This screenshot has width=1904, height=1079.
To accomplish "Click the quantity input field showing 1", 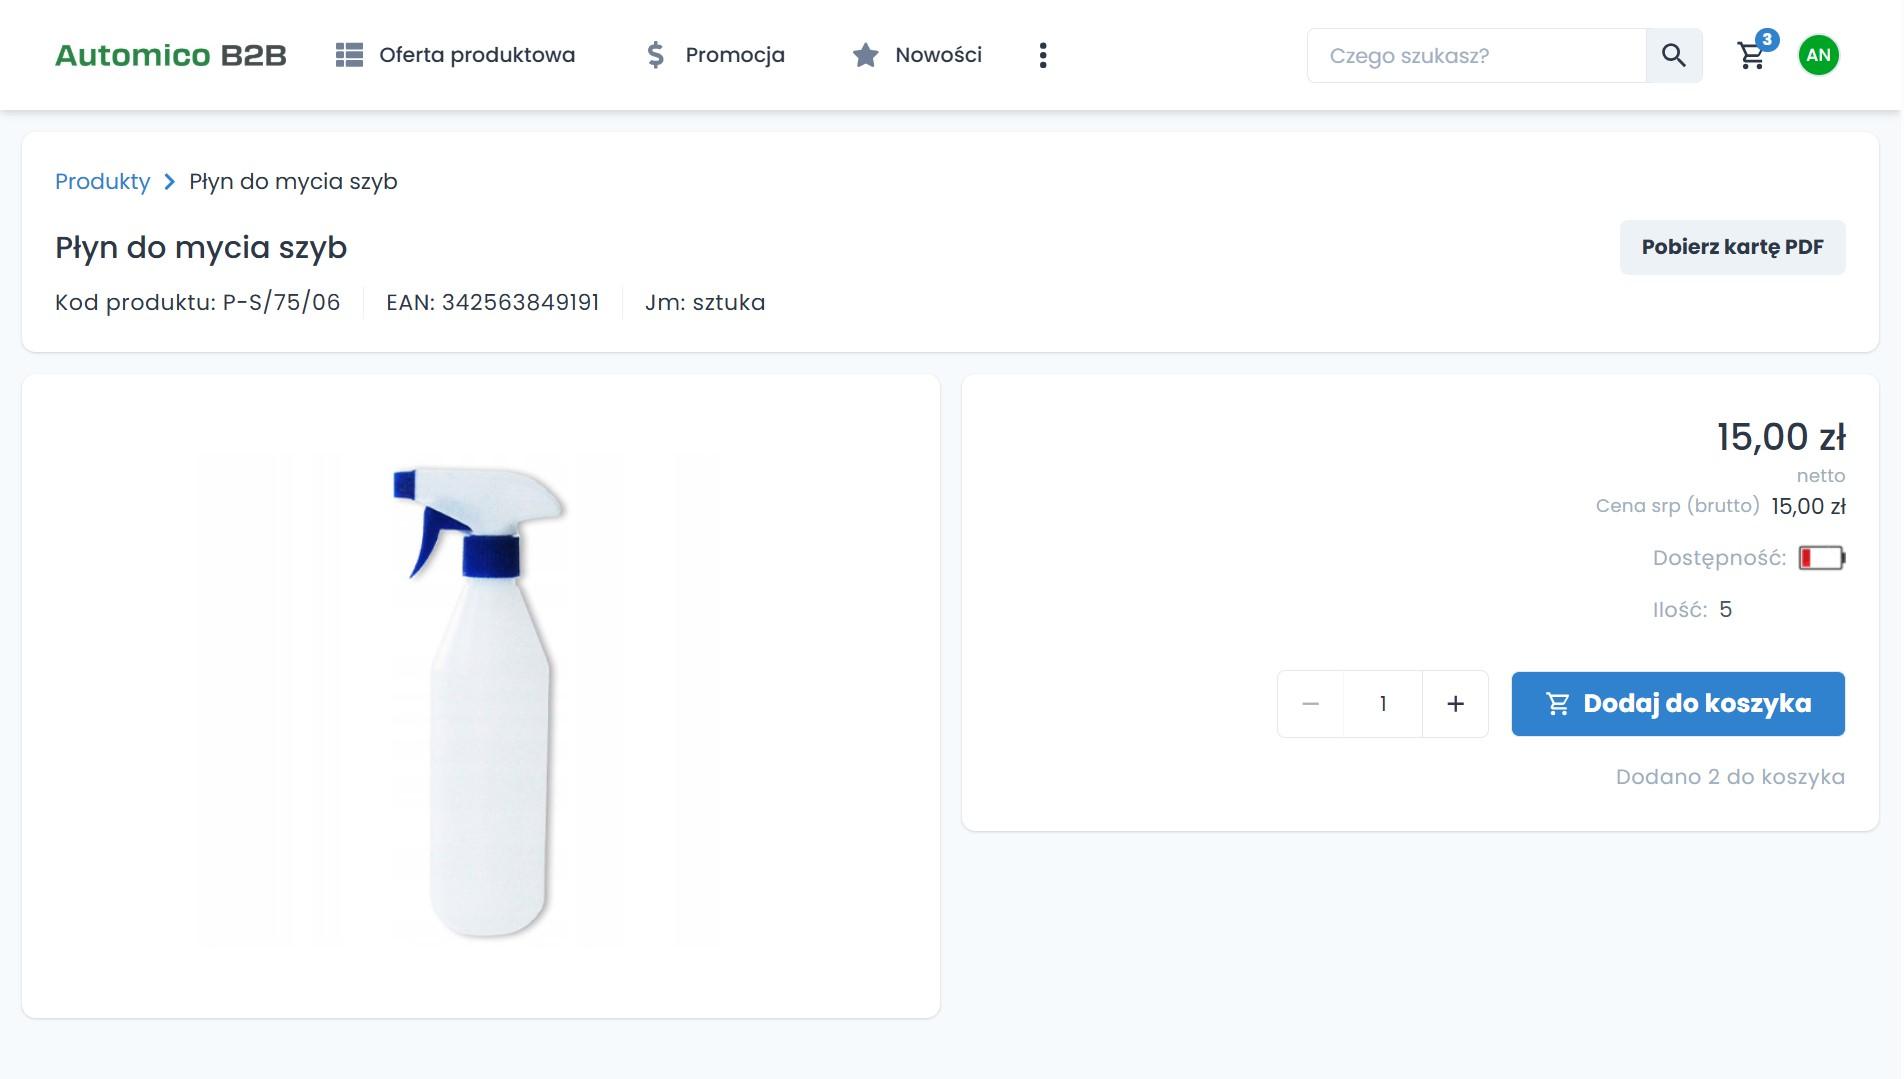I will [1383, 704].
